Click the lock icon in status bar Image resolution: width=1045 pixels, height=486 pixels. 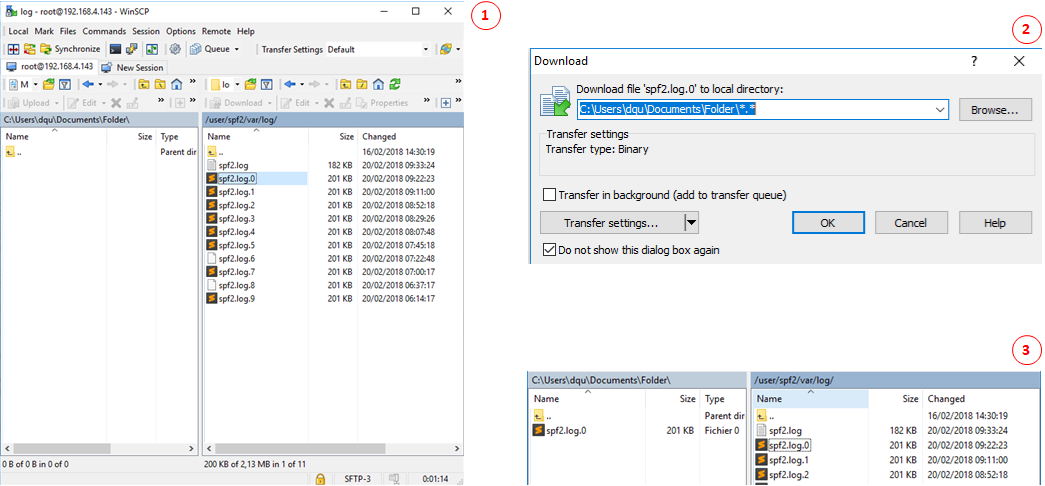point(319,479)
